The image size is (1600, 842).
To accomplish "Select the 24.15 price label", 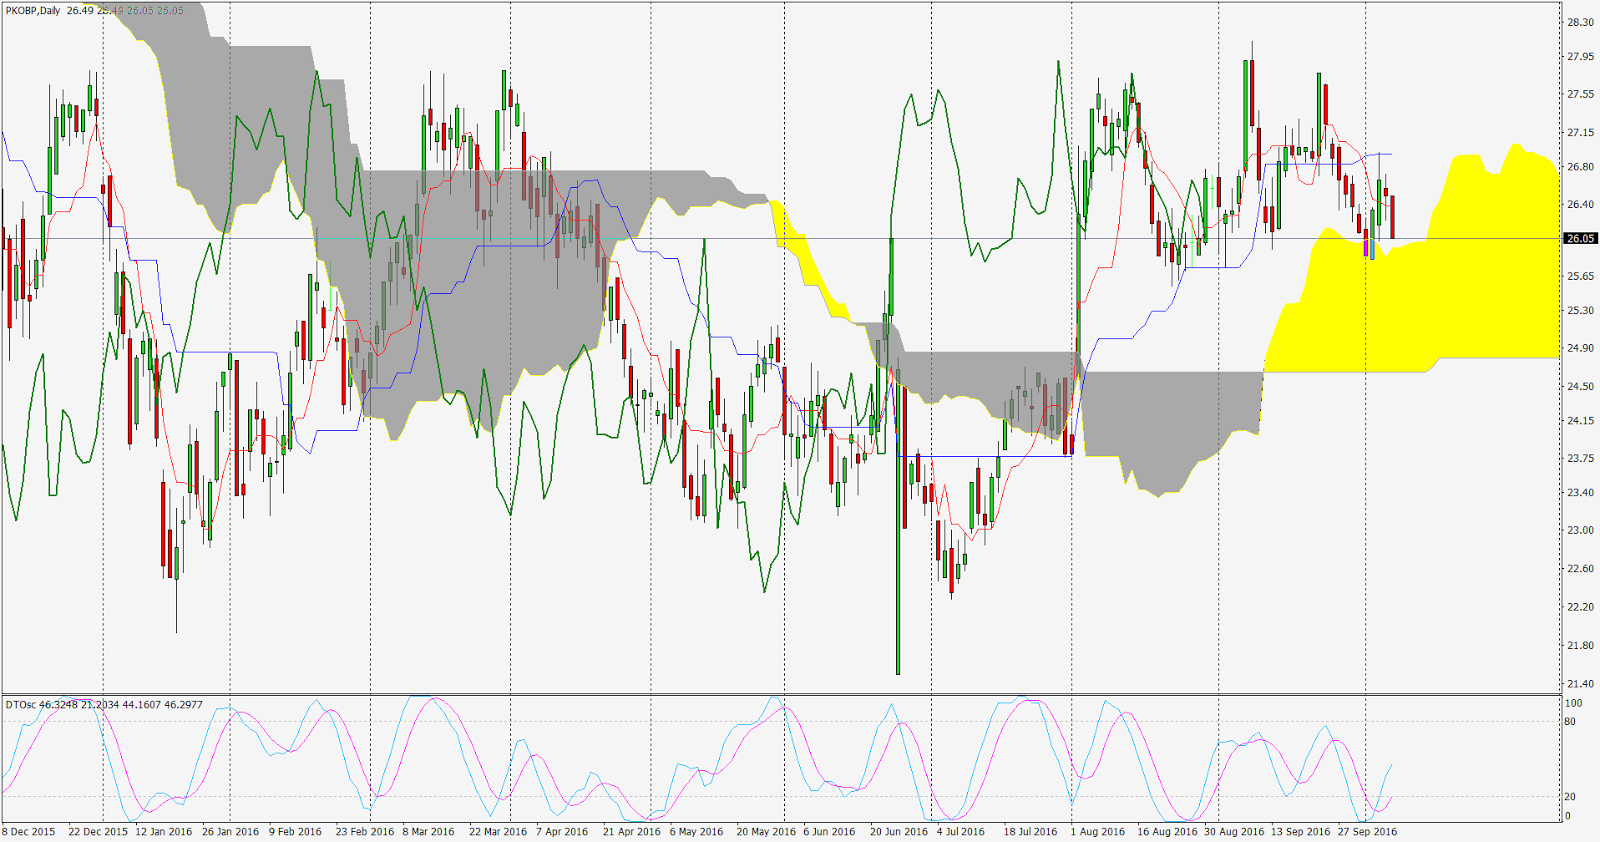I will tap(1580, 421).
